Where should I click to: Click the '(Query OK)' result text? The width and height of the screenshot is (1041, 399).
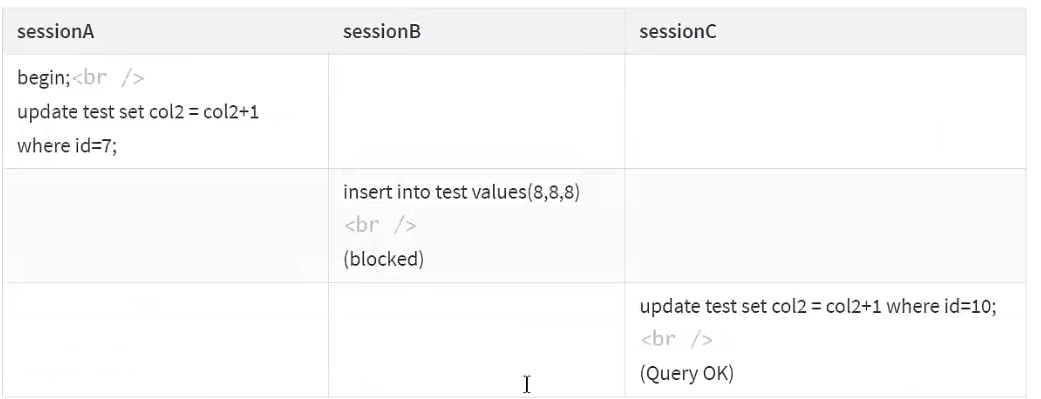pyautogui.click(x=687, y=374)
